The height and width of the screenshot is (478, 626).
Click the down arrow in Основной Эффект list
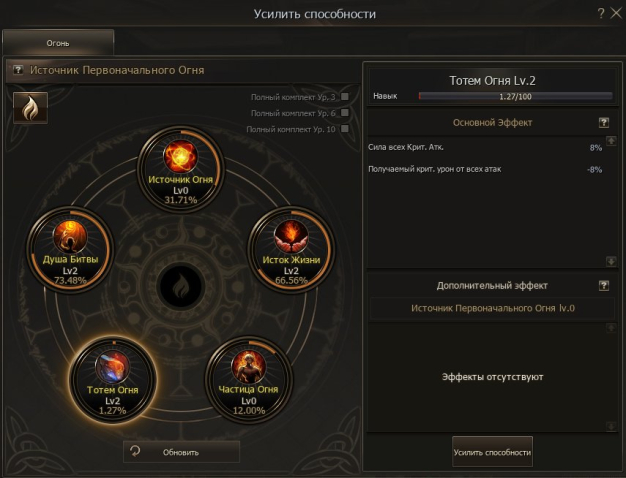pyautogui.click(x=611, y=261)
